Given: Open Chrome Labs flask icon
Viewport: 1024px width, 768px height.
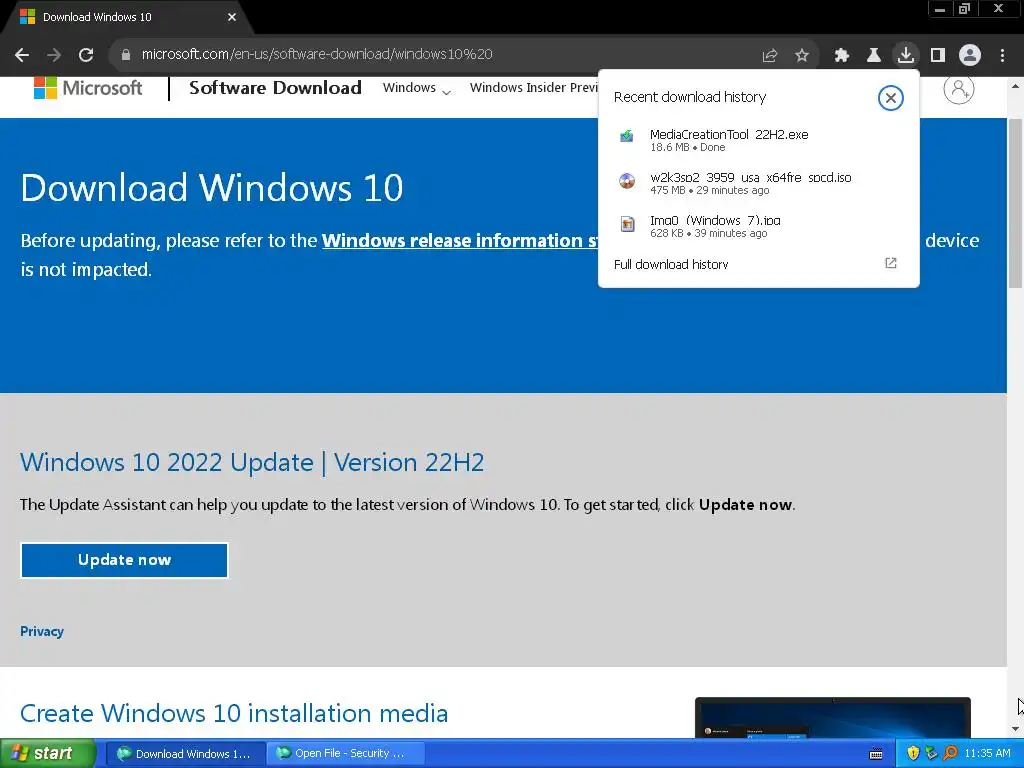Looking at the screenshot, I should tap(874, 56).
